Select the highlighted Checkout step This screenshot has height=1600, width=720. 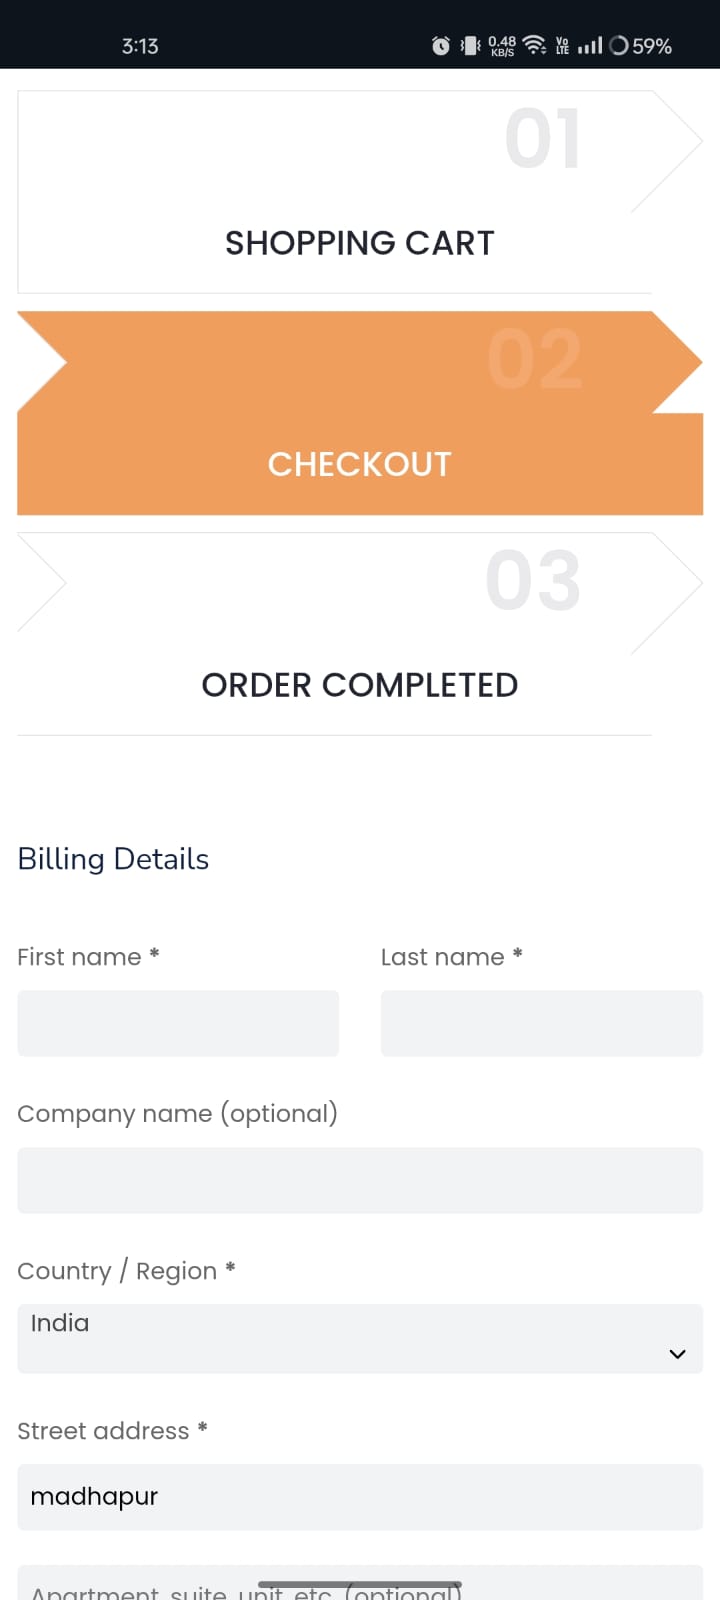[360, 464]
